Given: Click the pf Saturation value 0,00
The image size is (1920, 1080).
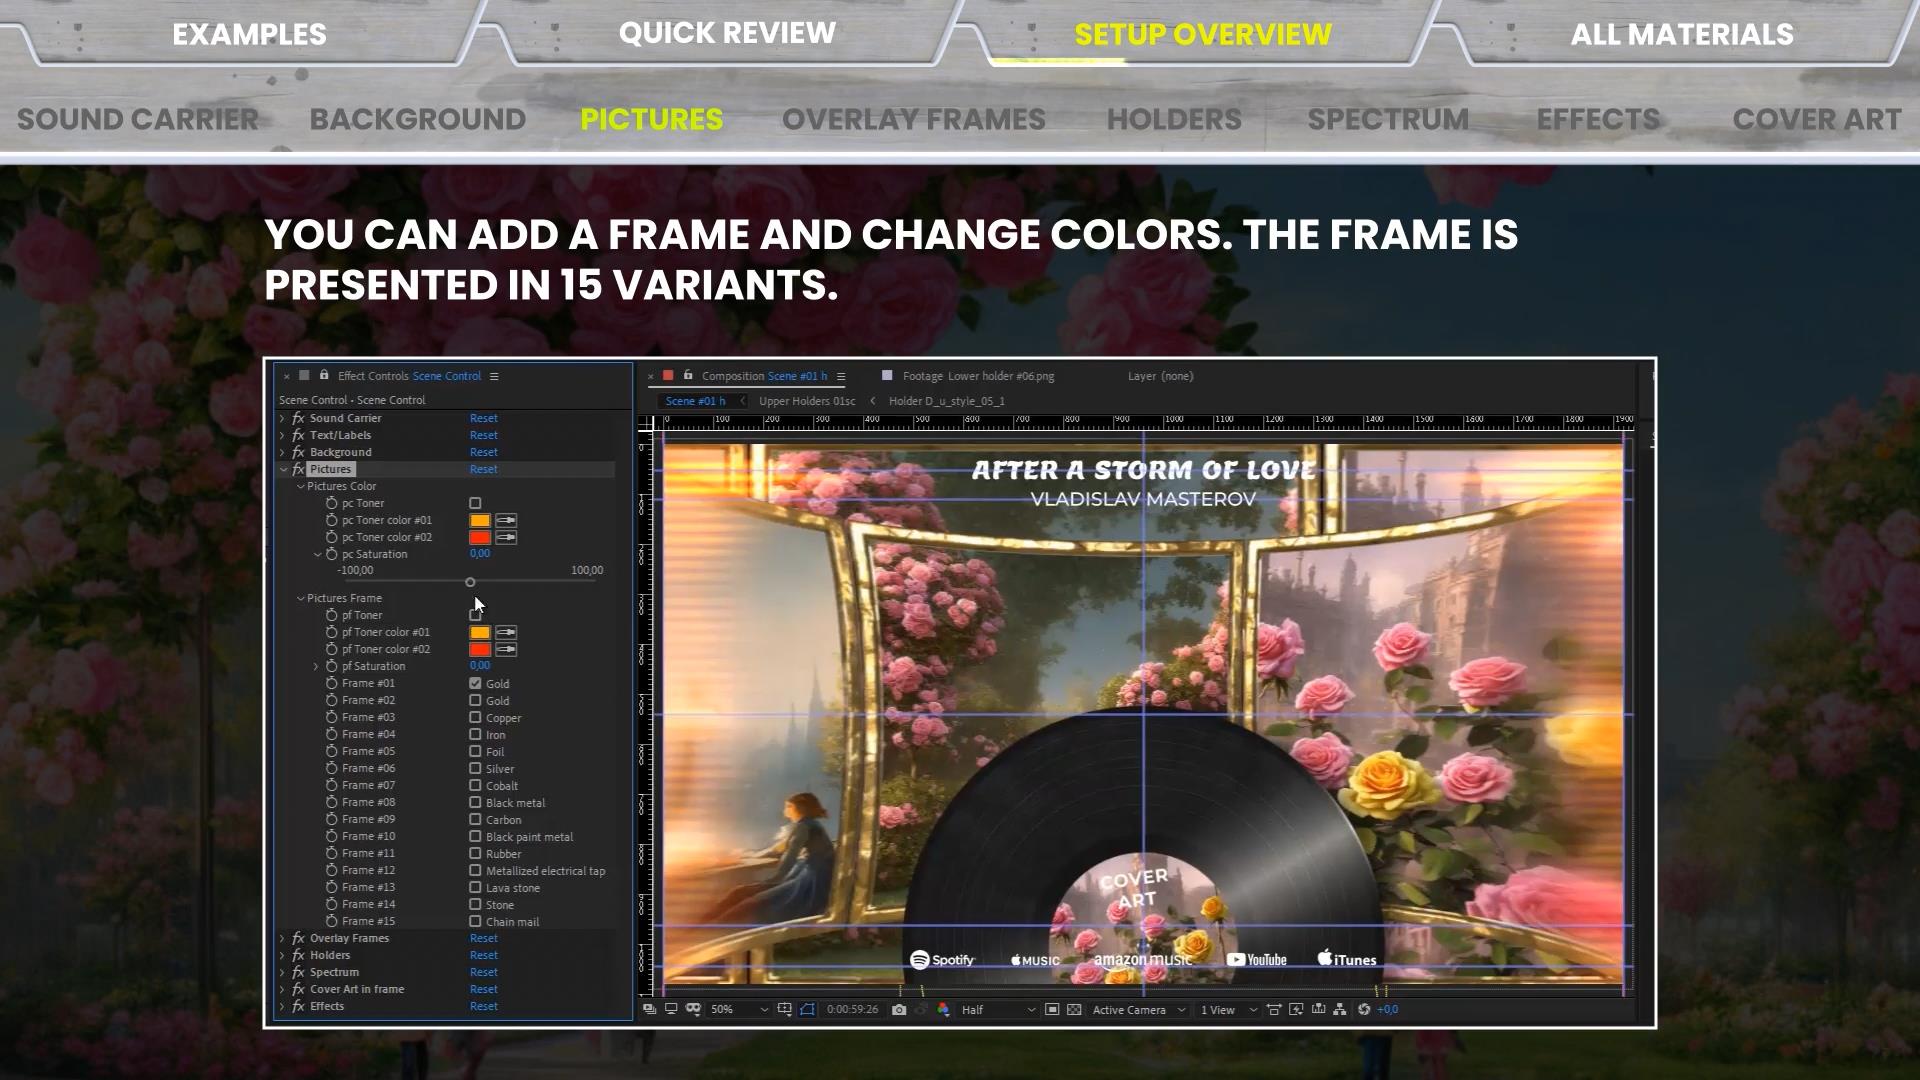Looking at the screenshot, I should (480, 666).
